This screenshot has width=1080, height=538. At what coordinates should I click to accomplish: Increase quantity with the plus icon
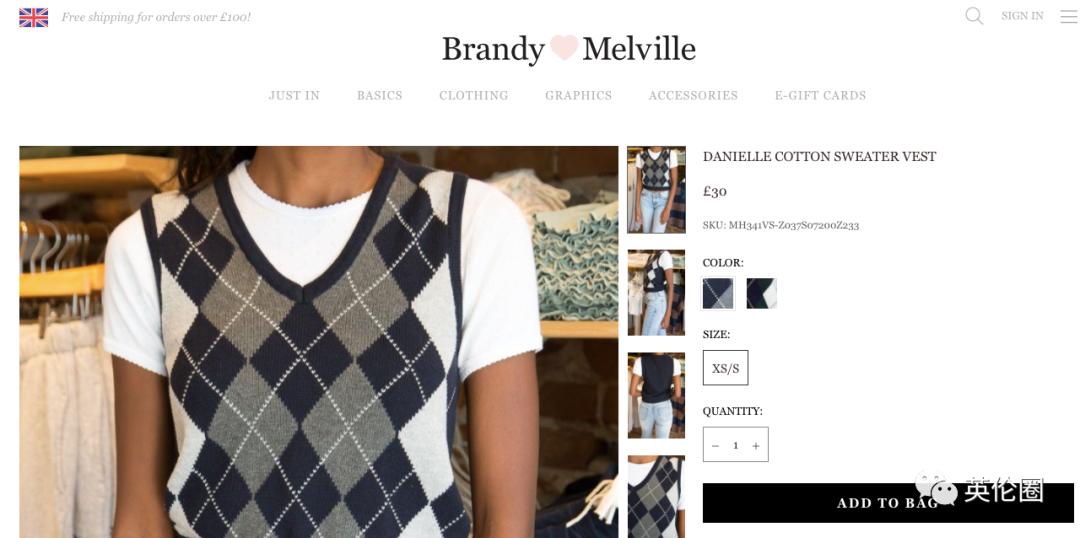756,446
